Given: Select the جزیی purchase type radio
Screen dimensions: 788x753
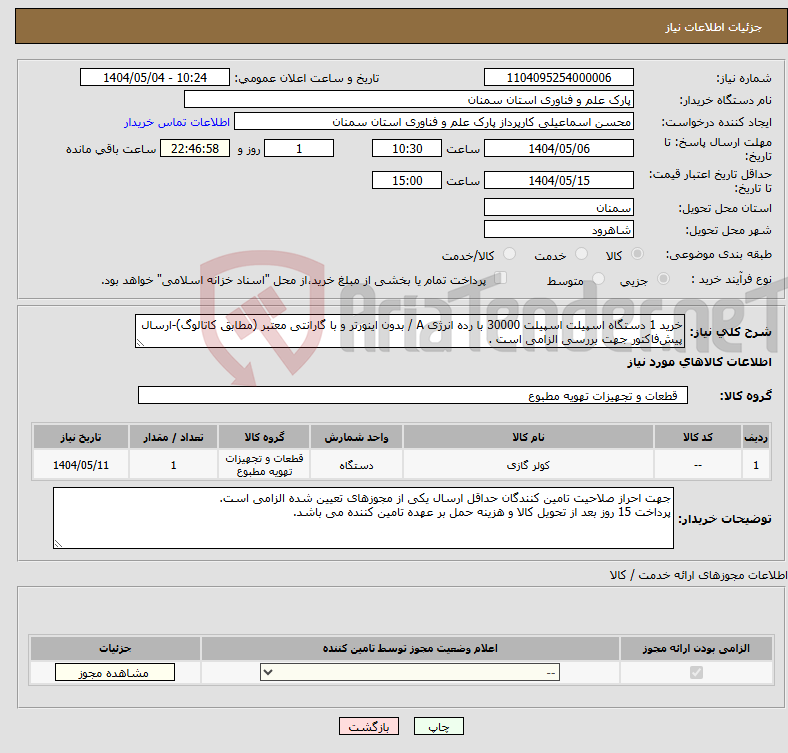Looking at the screenshot, I should click(x=663, y=279).
